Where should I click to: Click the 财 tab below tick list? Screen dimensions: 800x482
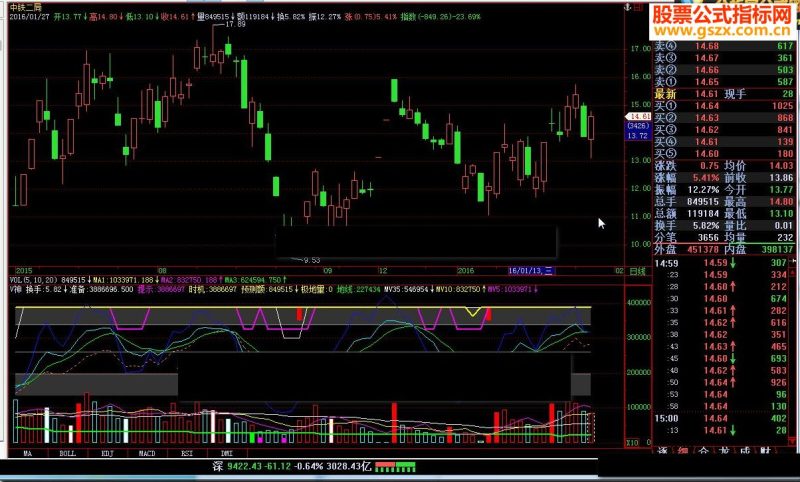(765, 451)
